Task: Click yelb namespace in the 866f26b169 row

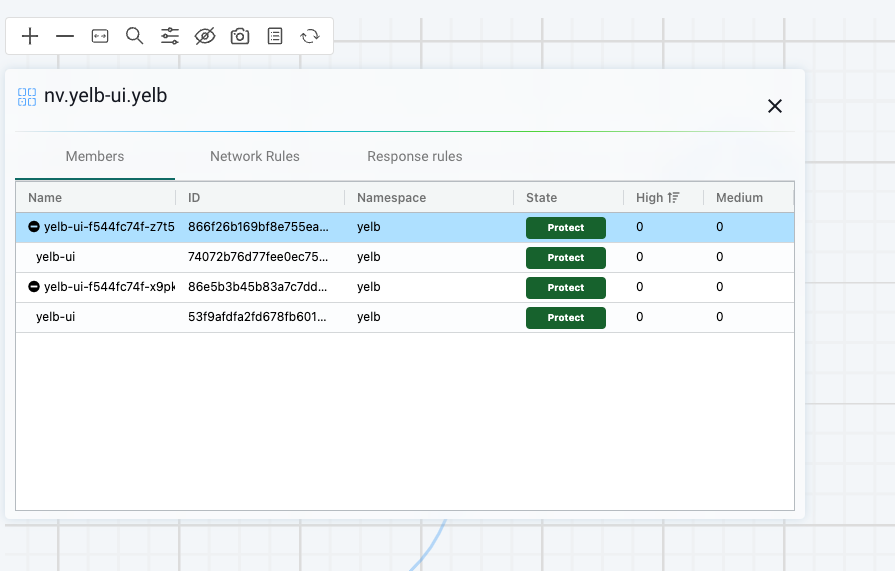Action: [x=369, y=227]
